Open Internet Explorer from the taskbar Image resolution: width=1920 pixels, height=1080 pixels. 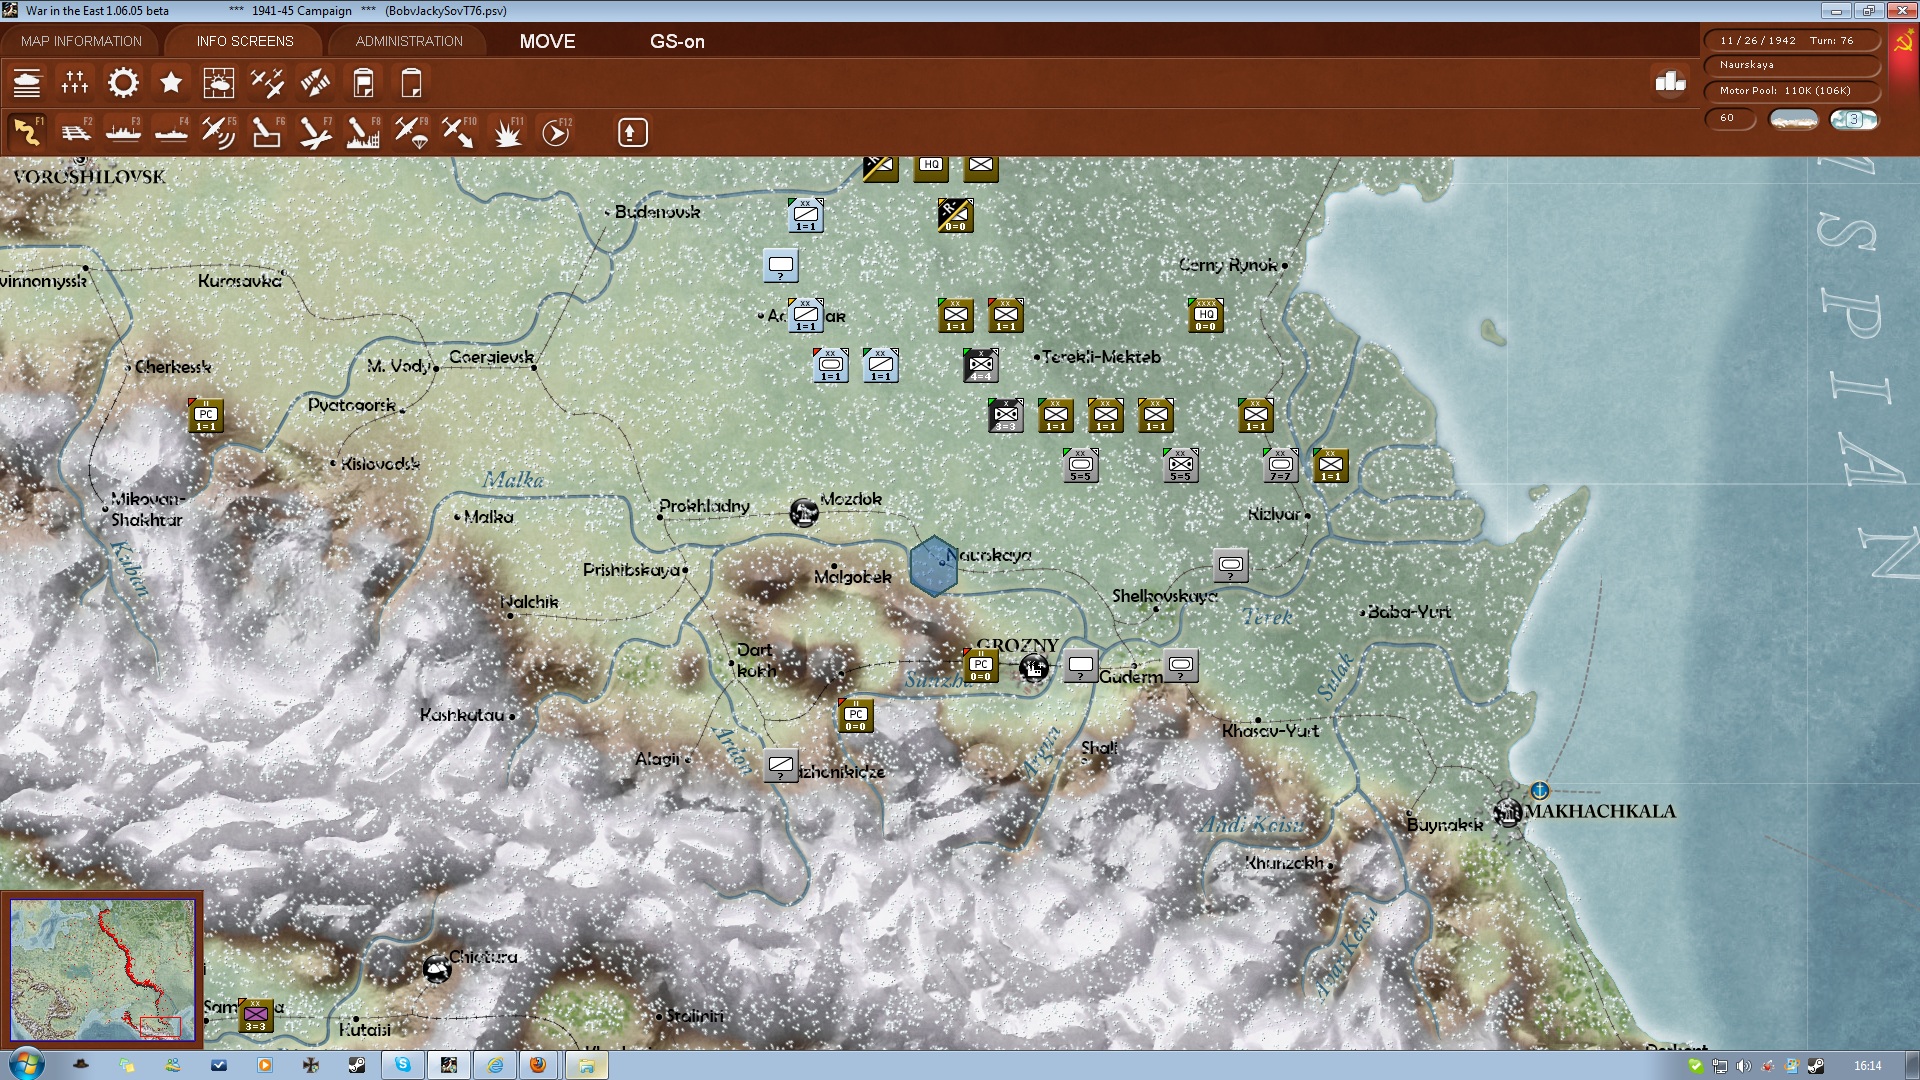click(495, 1065)
